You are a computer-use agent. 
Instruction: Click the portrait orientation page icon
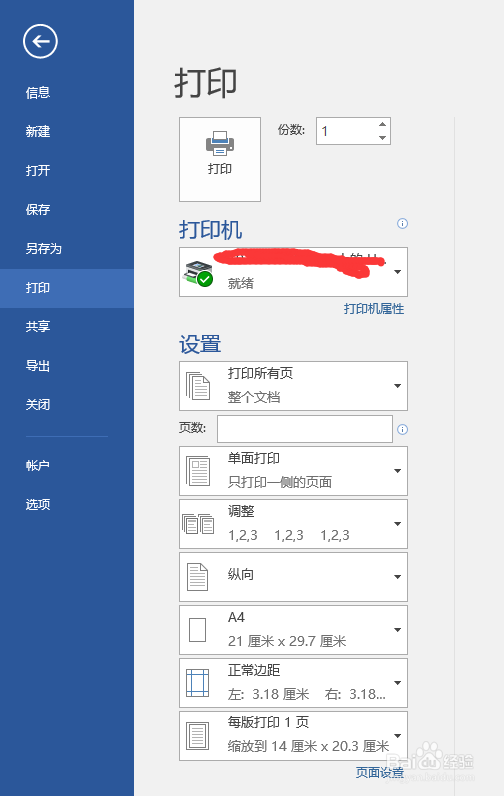point(197,577)
